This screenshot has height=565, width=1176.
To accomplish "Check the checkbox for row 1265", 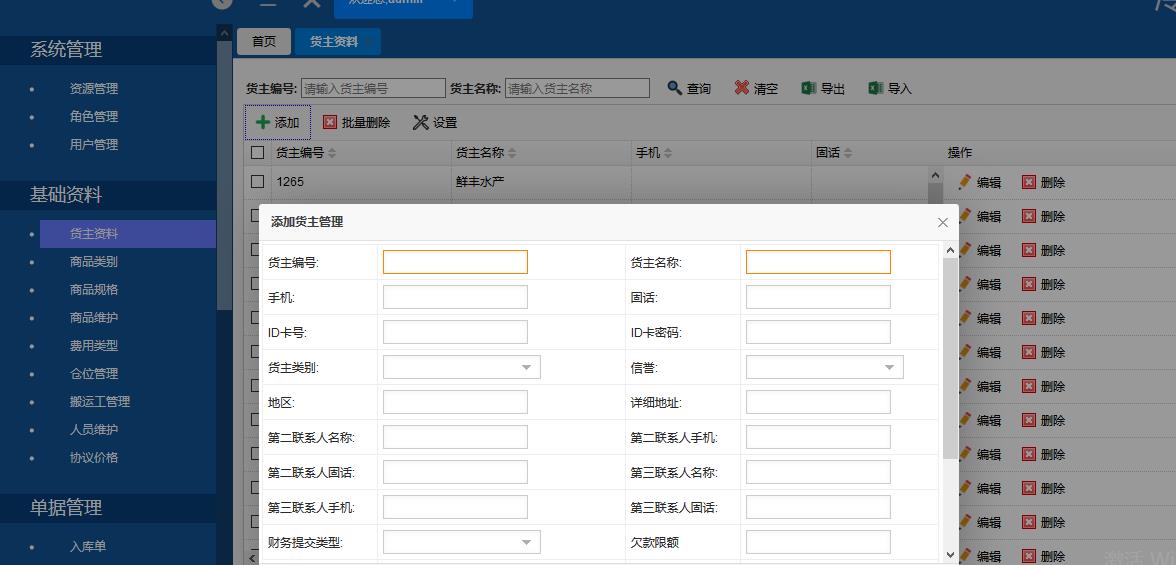I will [x=258, y=182].
